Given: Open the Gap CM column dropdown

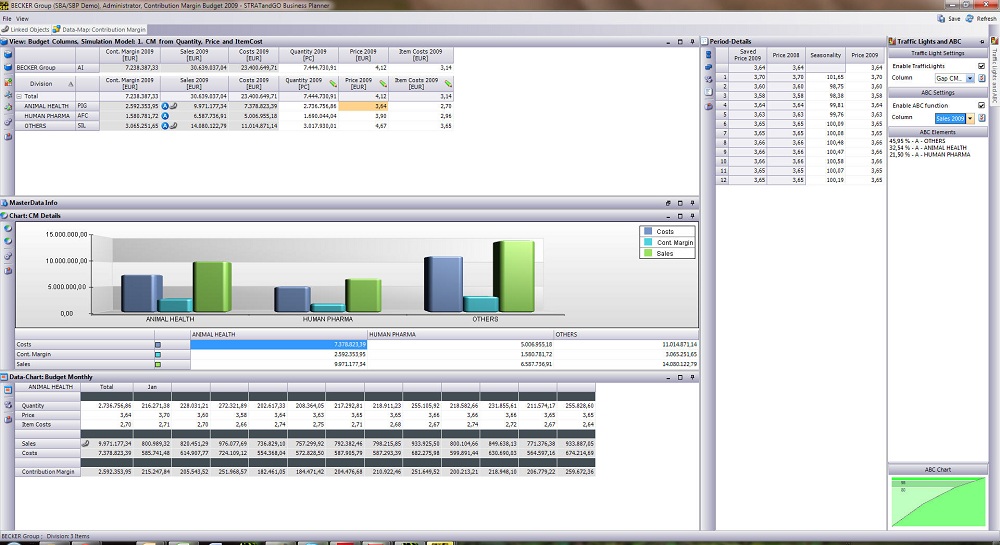Looking at the screenshot, I should (969, 78).
